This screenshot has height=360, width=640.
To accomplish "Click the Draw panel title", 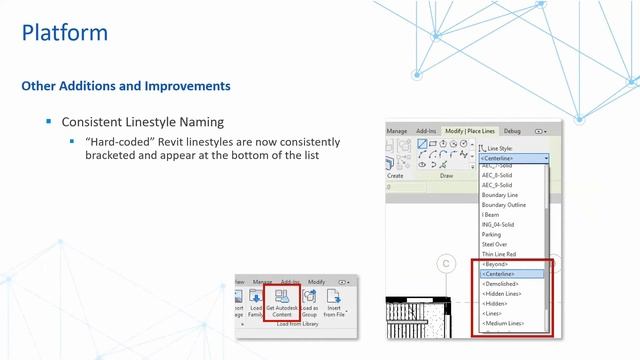I will click(x=446, y=176).
